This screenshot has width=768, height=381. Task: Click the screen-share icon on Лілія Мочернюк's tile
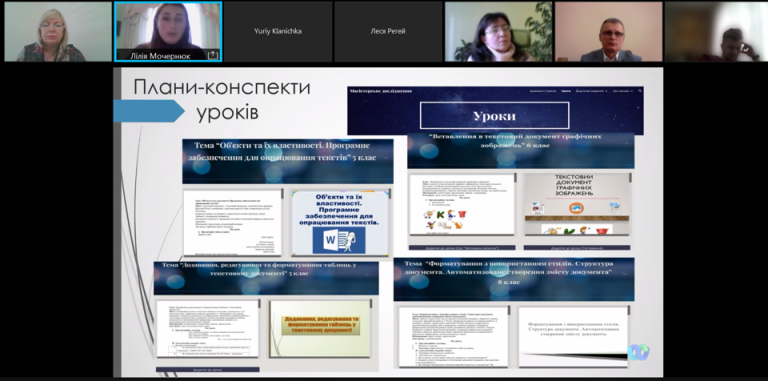pyautogui.click(x=213, y=55)
